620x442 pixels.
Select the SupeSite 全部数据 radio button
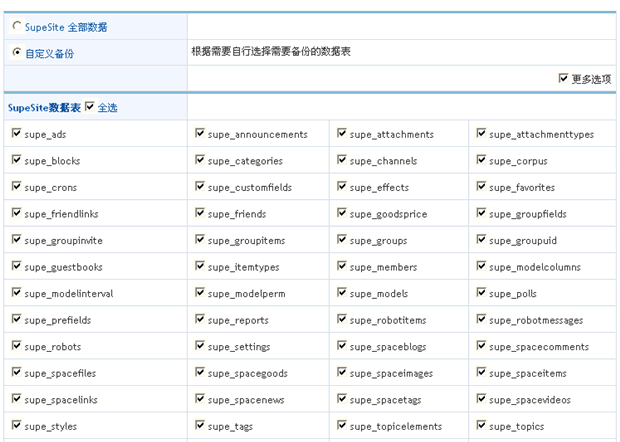[x=17, y=26]
